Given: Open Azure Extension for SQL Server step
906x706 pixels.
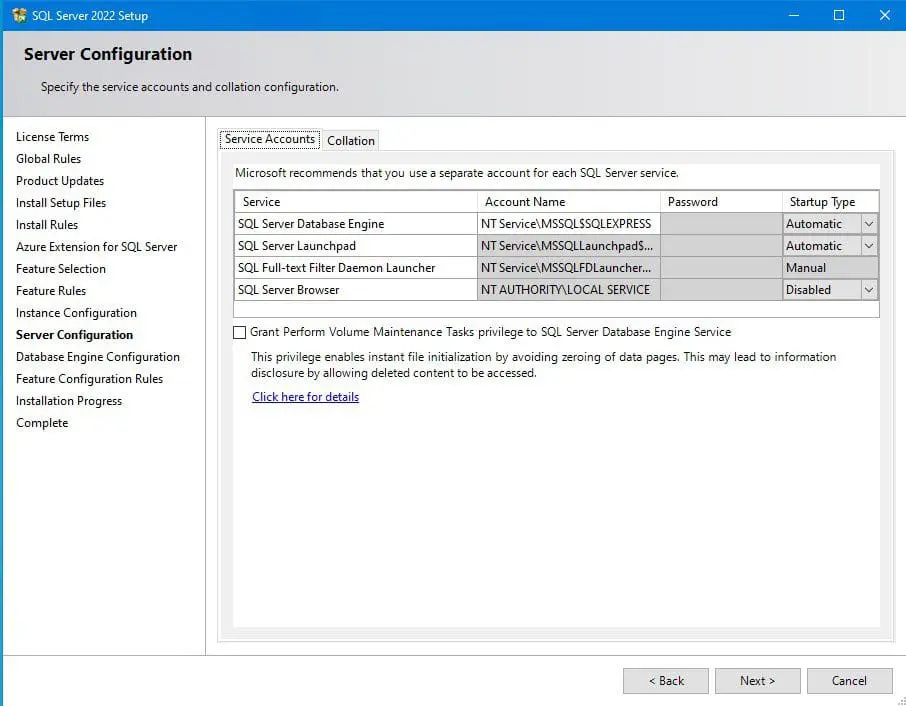Looking at the screenshot, I should 97,246.
